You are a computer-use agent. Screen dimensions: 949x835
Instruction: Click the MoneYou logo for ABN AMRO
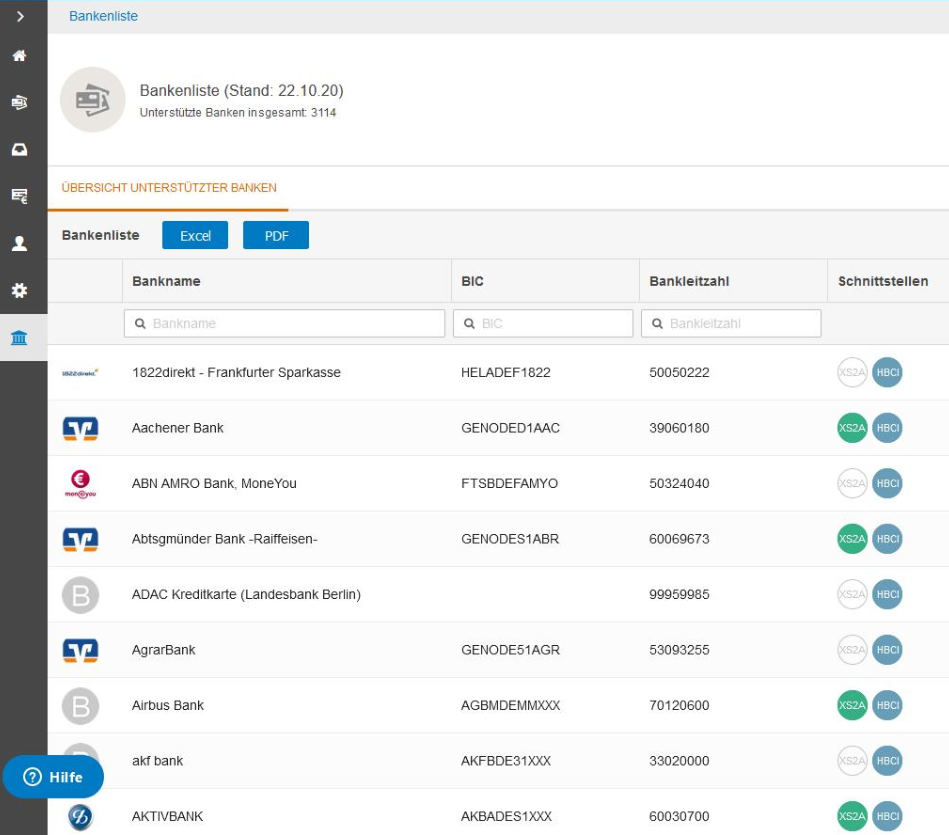tap(80, 484)
